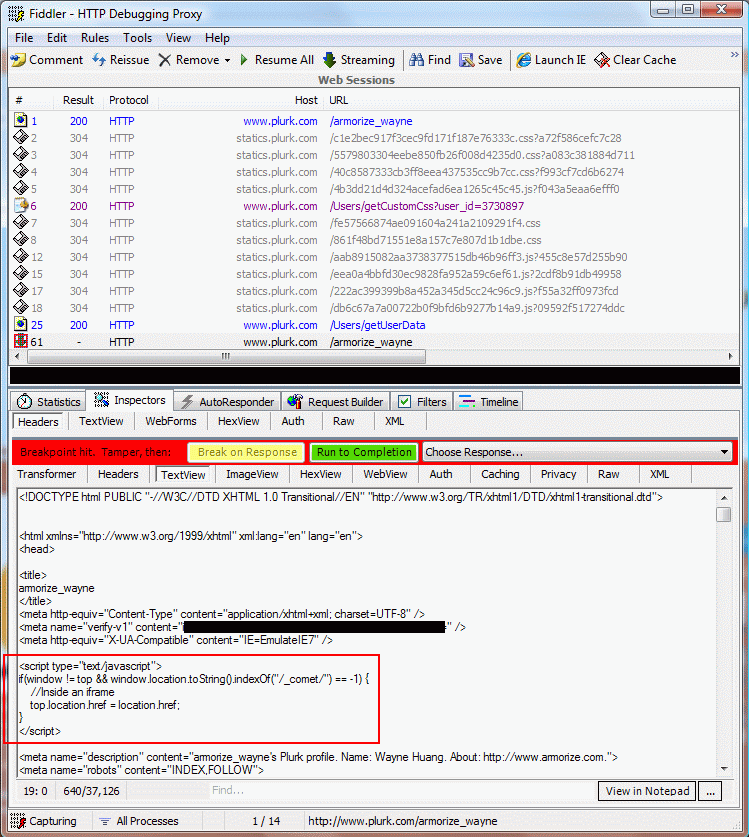Click the Remove X icon
The image size is (749, 837).
pos(164,60)
